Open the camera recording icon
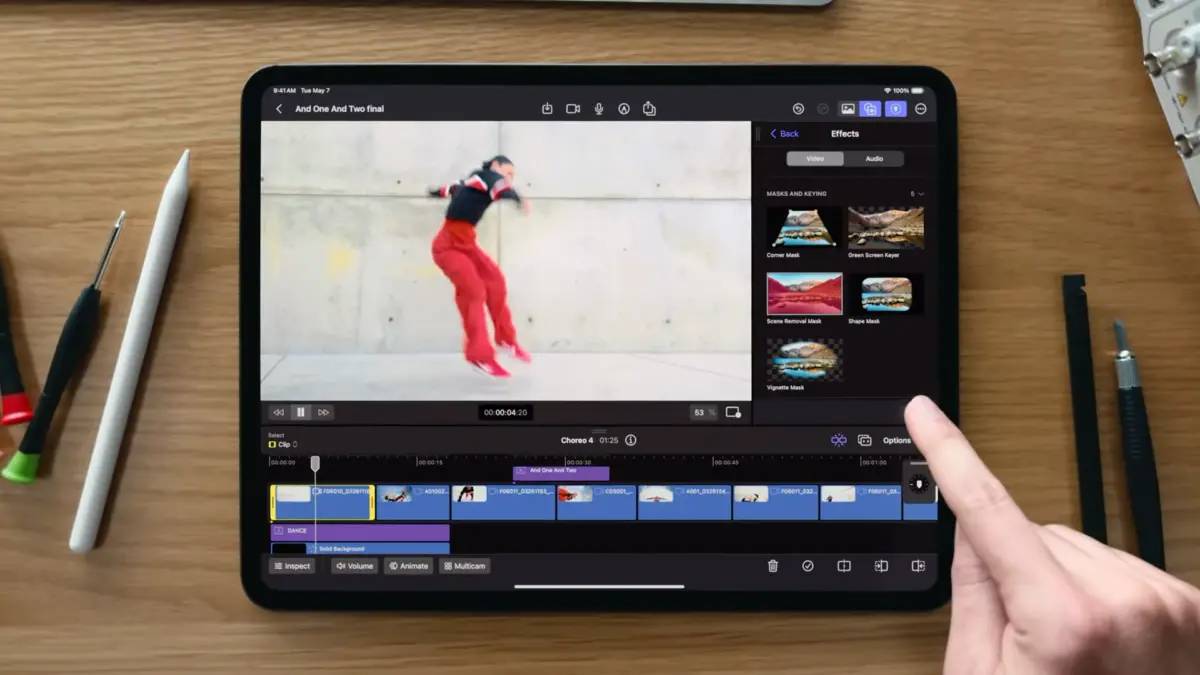Viewport: 1200px width, 675px height. tap(573, 109)
